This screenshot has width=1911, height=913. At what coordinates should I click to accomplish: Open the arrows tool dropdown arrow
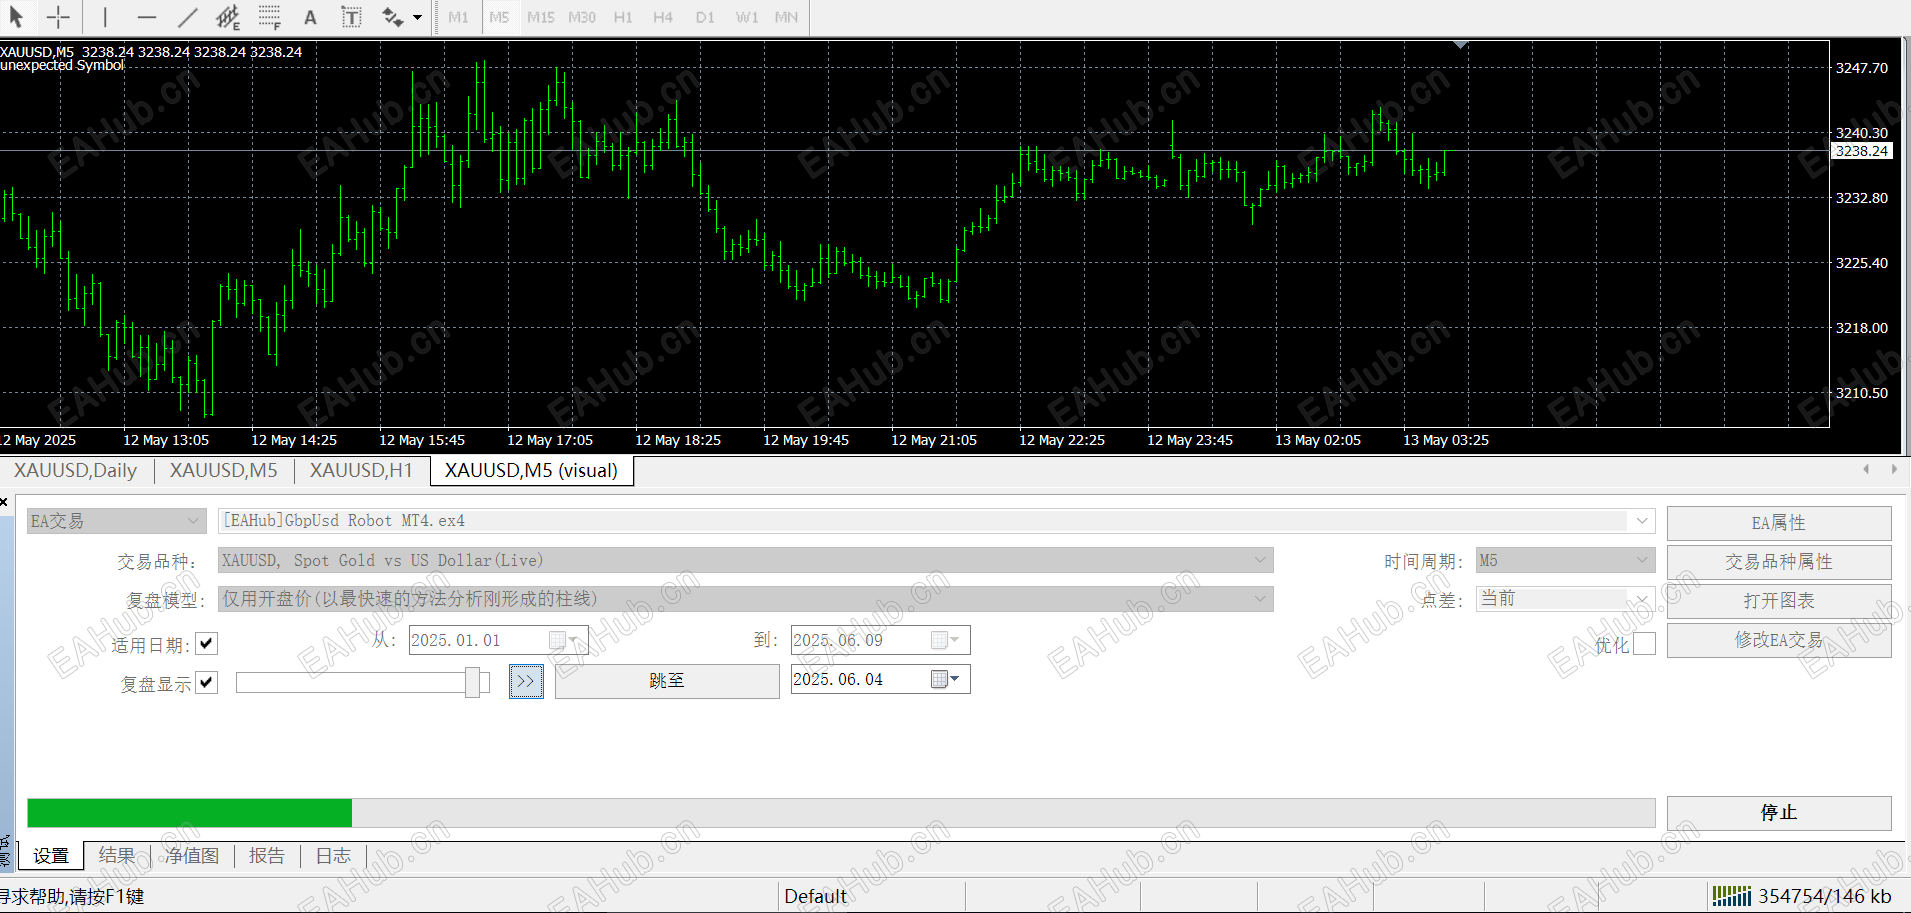point(417,17)
